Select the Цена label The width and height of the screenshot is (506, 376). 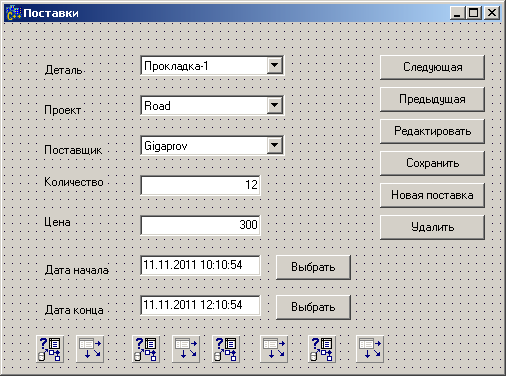[x=57, y=222]
